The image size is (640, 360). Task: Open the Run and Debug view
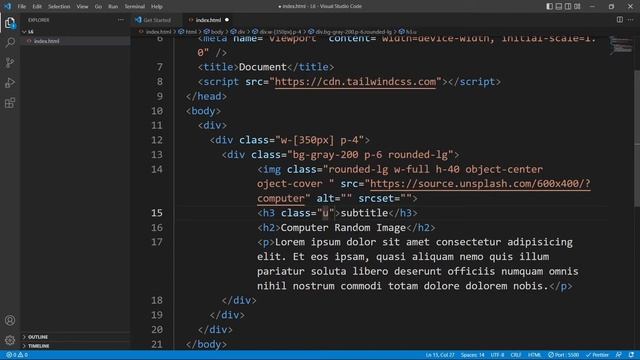10,82
